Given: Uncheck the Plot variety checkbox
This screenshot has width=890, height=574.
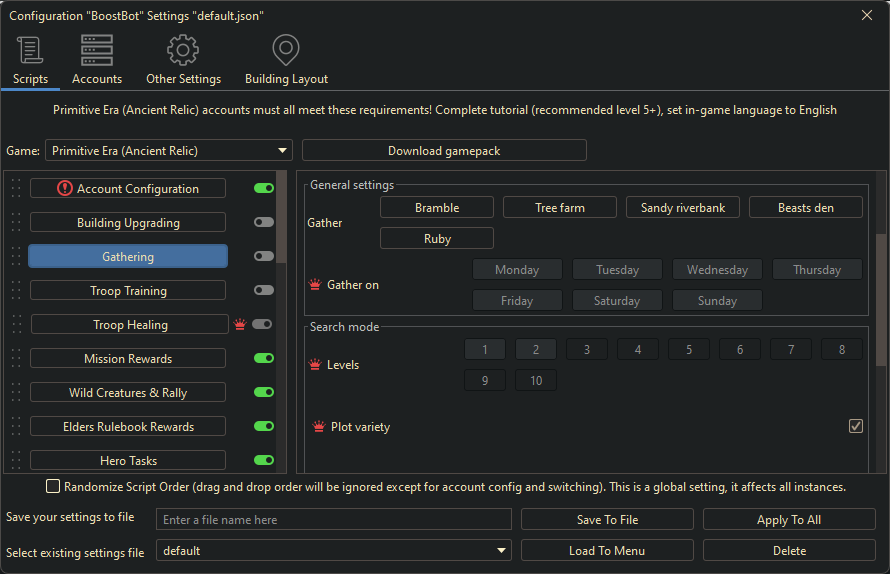Looking at the screenshot, I should (x=856, y=426).
